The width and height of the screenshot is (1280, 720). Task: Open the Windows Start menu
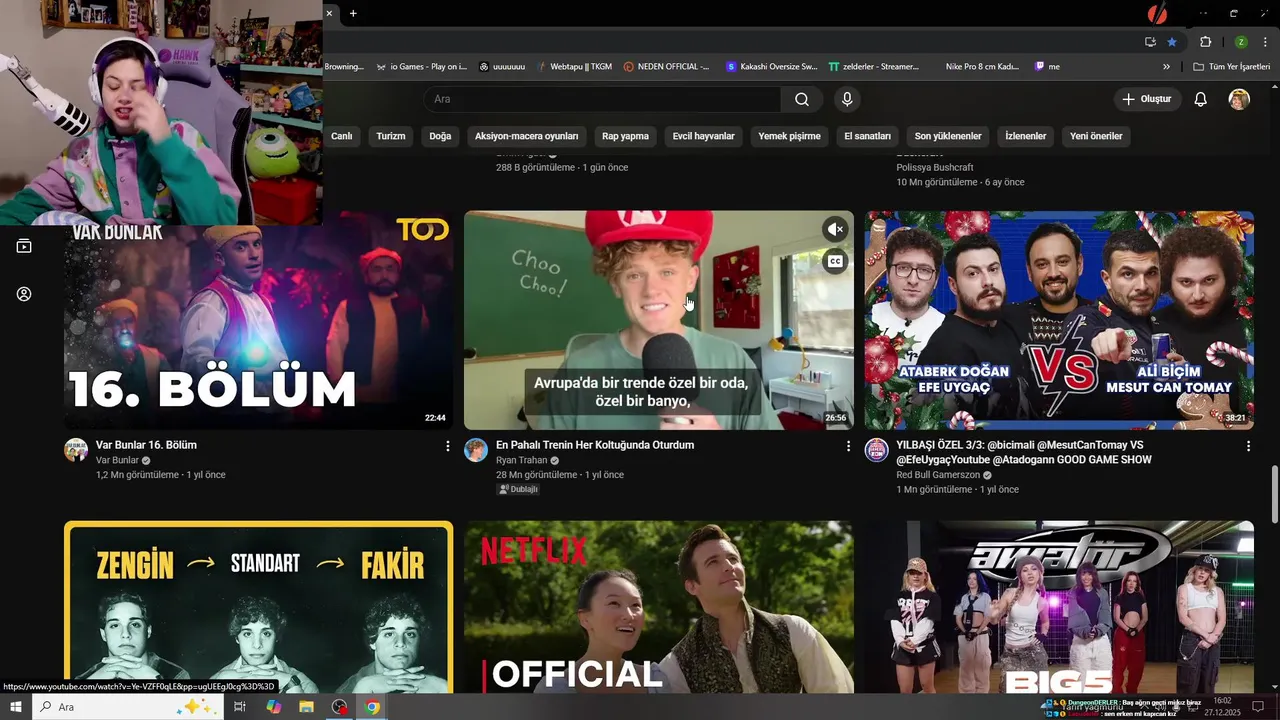(x=16, y=707)
